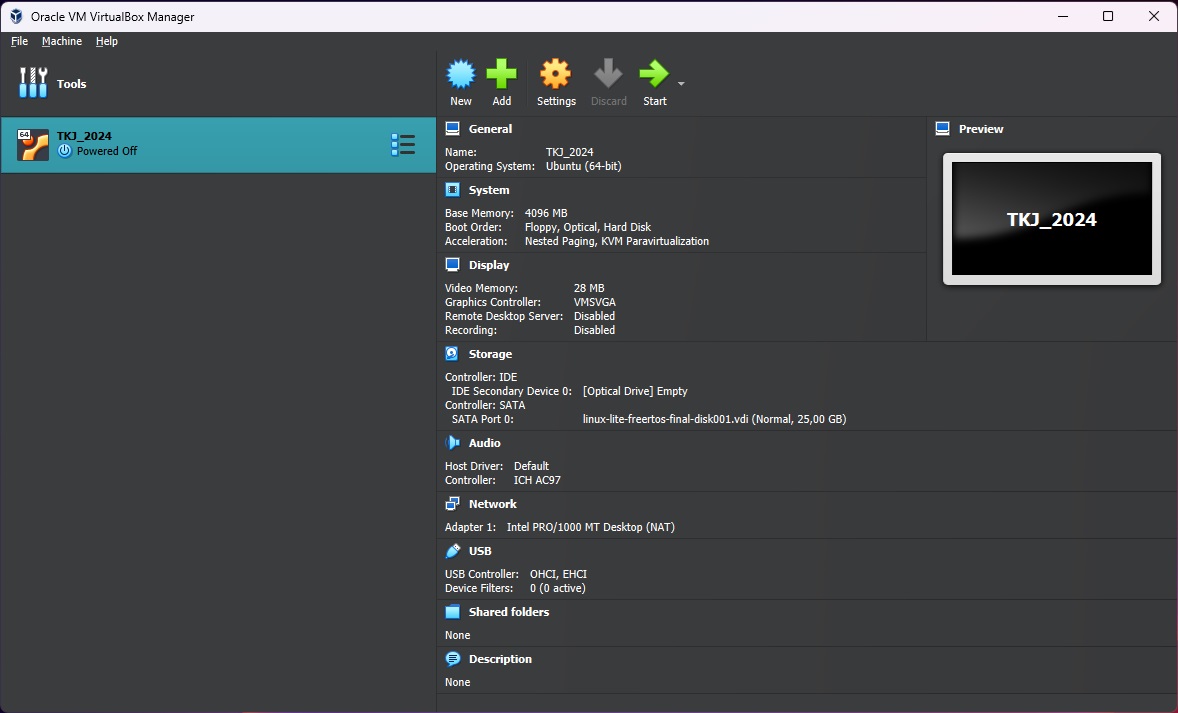Click the System section icon

pyautogui.click(x=452, y=189)
